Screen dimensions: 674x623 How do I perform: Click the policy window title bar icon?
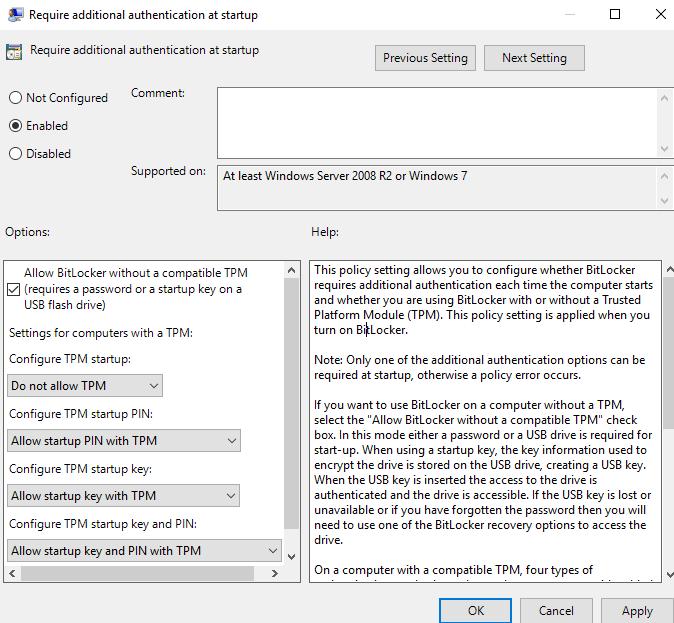click(x=15, y=14)
